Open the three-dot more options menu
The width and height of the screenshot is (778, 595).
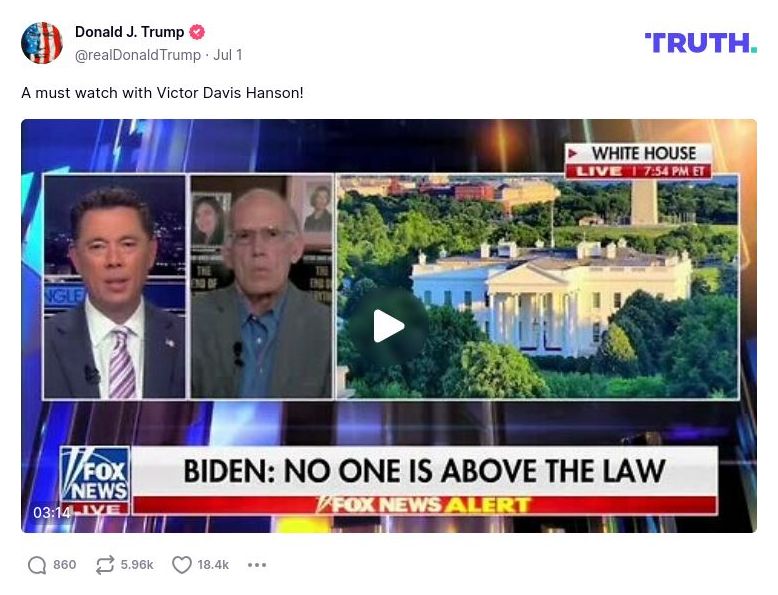tap(257, 565)
